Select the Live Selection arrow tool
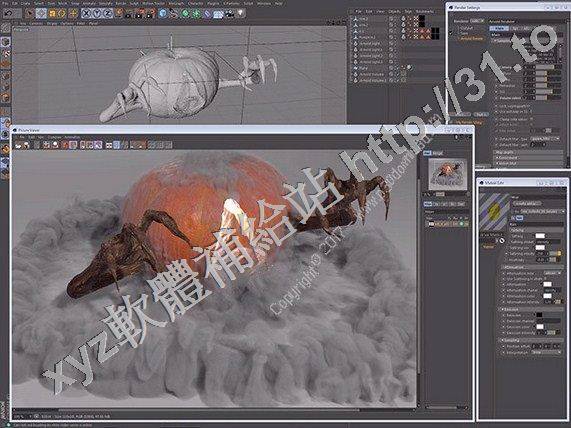The width and height of the screenshot is (571, 428). (x=30, y=13)
